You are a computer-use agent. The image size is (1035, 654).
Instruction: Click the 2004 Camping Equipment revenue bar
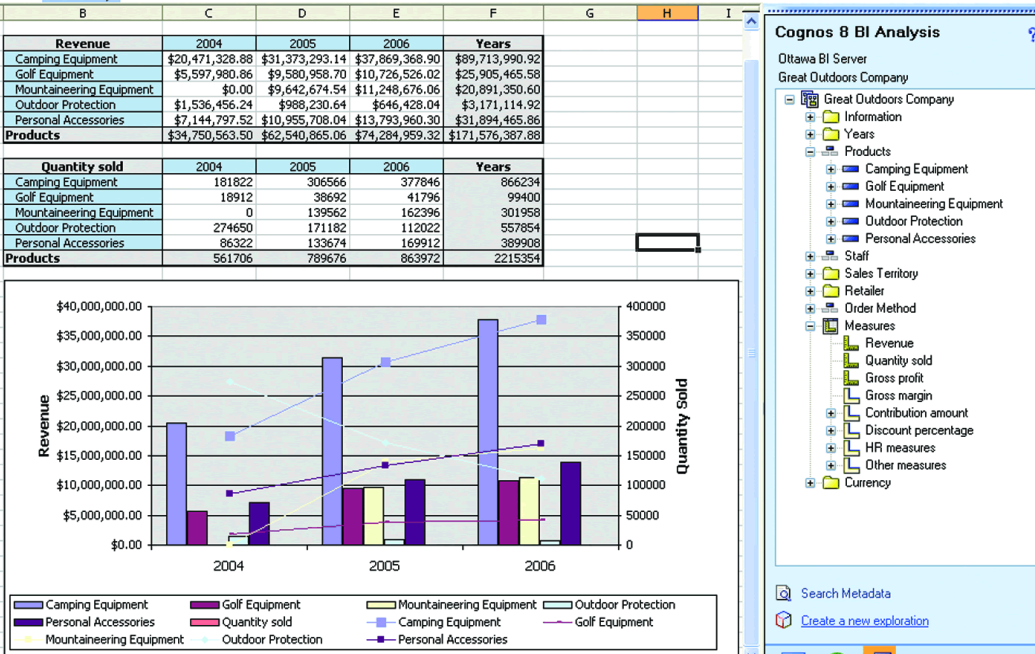click(176, 484)
